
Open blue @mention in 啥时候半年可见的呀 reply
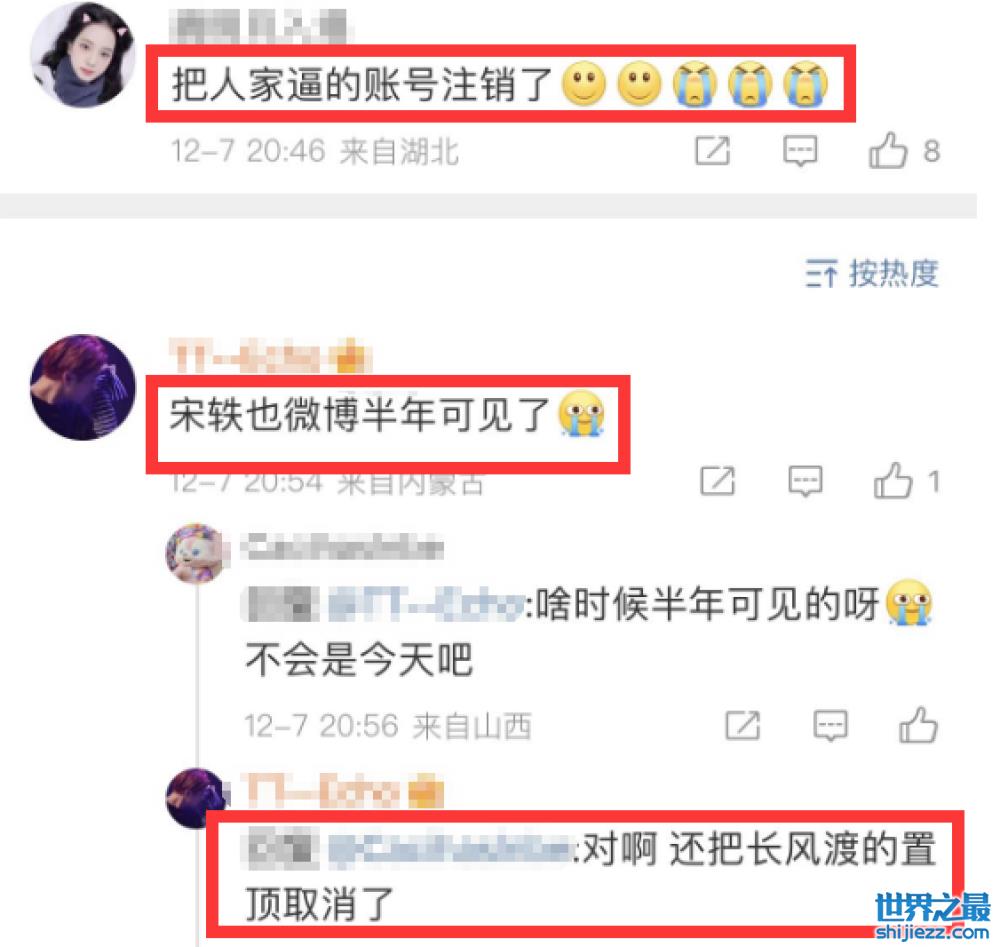[427, 605]
